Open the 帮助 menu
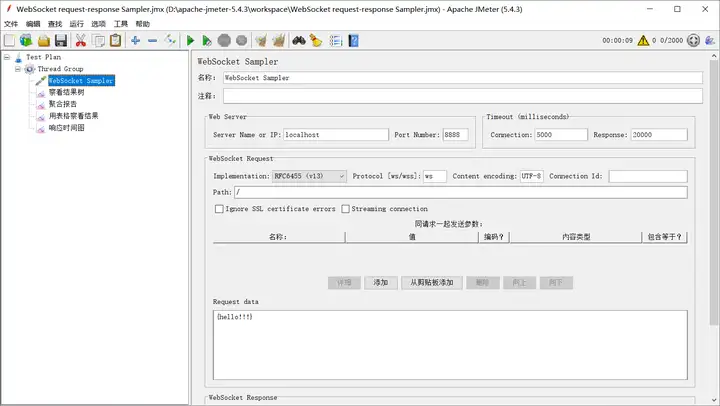The height and width of the screenshot is (406, 720). (x=142, y=24)
